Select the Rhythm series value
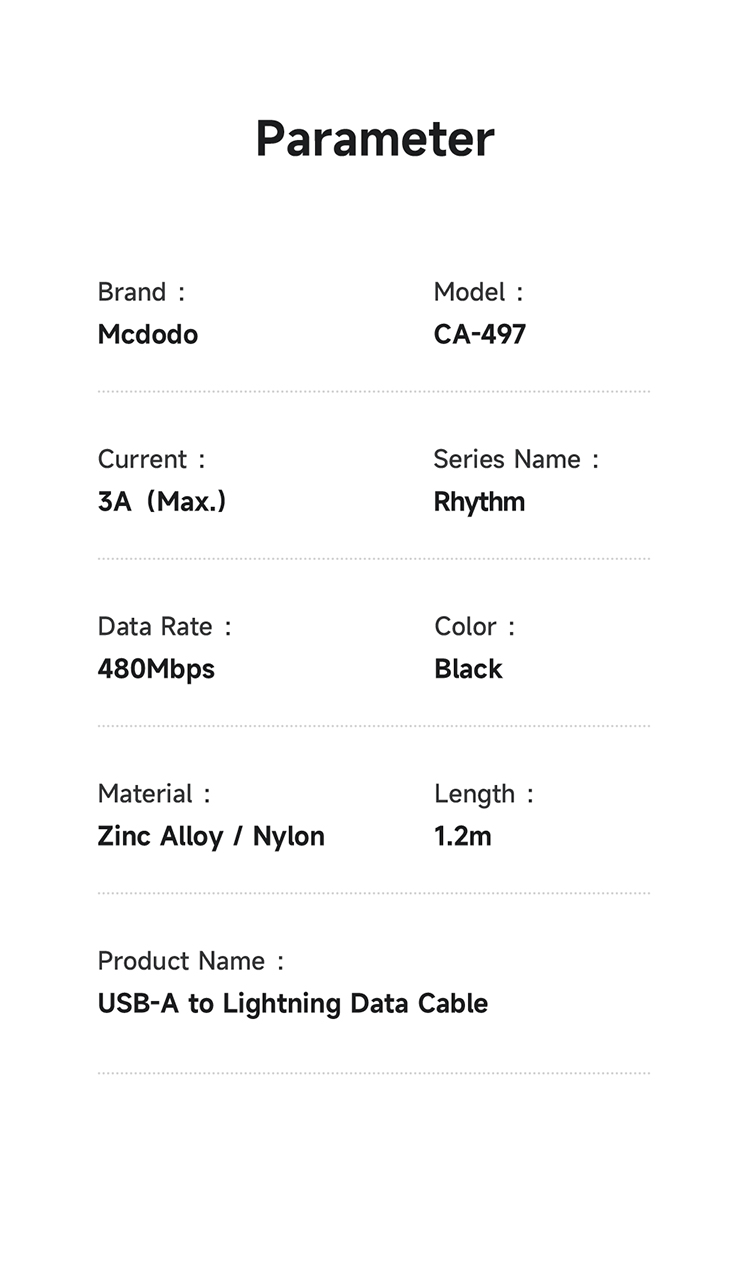This screenshot has width=750, height=1281. [x=479, y=501]
